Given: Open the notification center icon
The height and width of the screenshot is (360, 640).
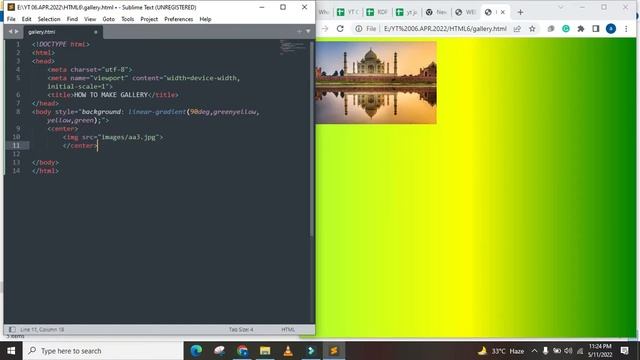Looking at the screenshot, I should [624, 351].
